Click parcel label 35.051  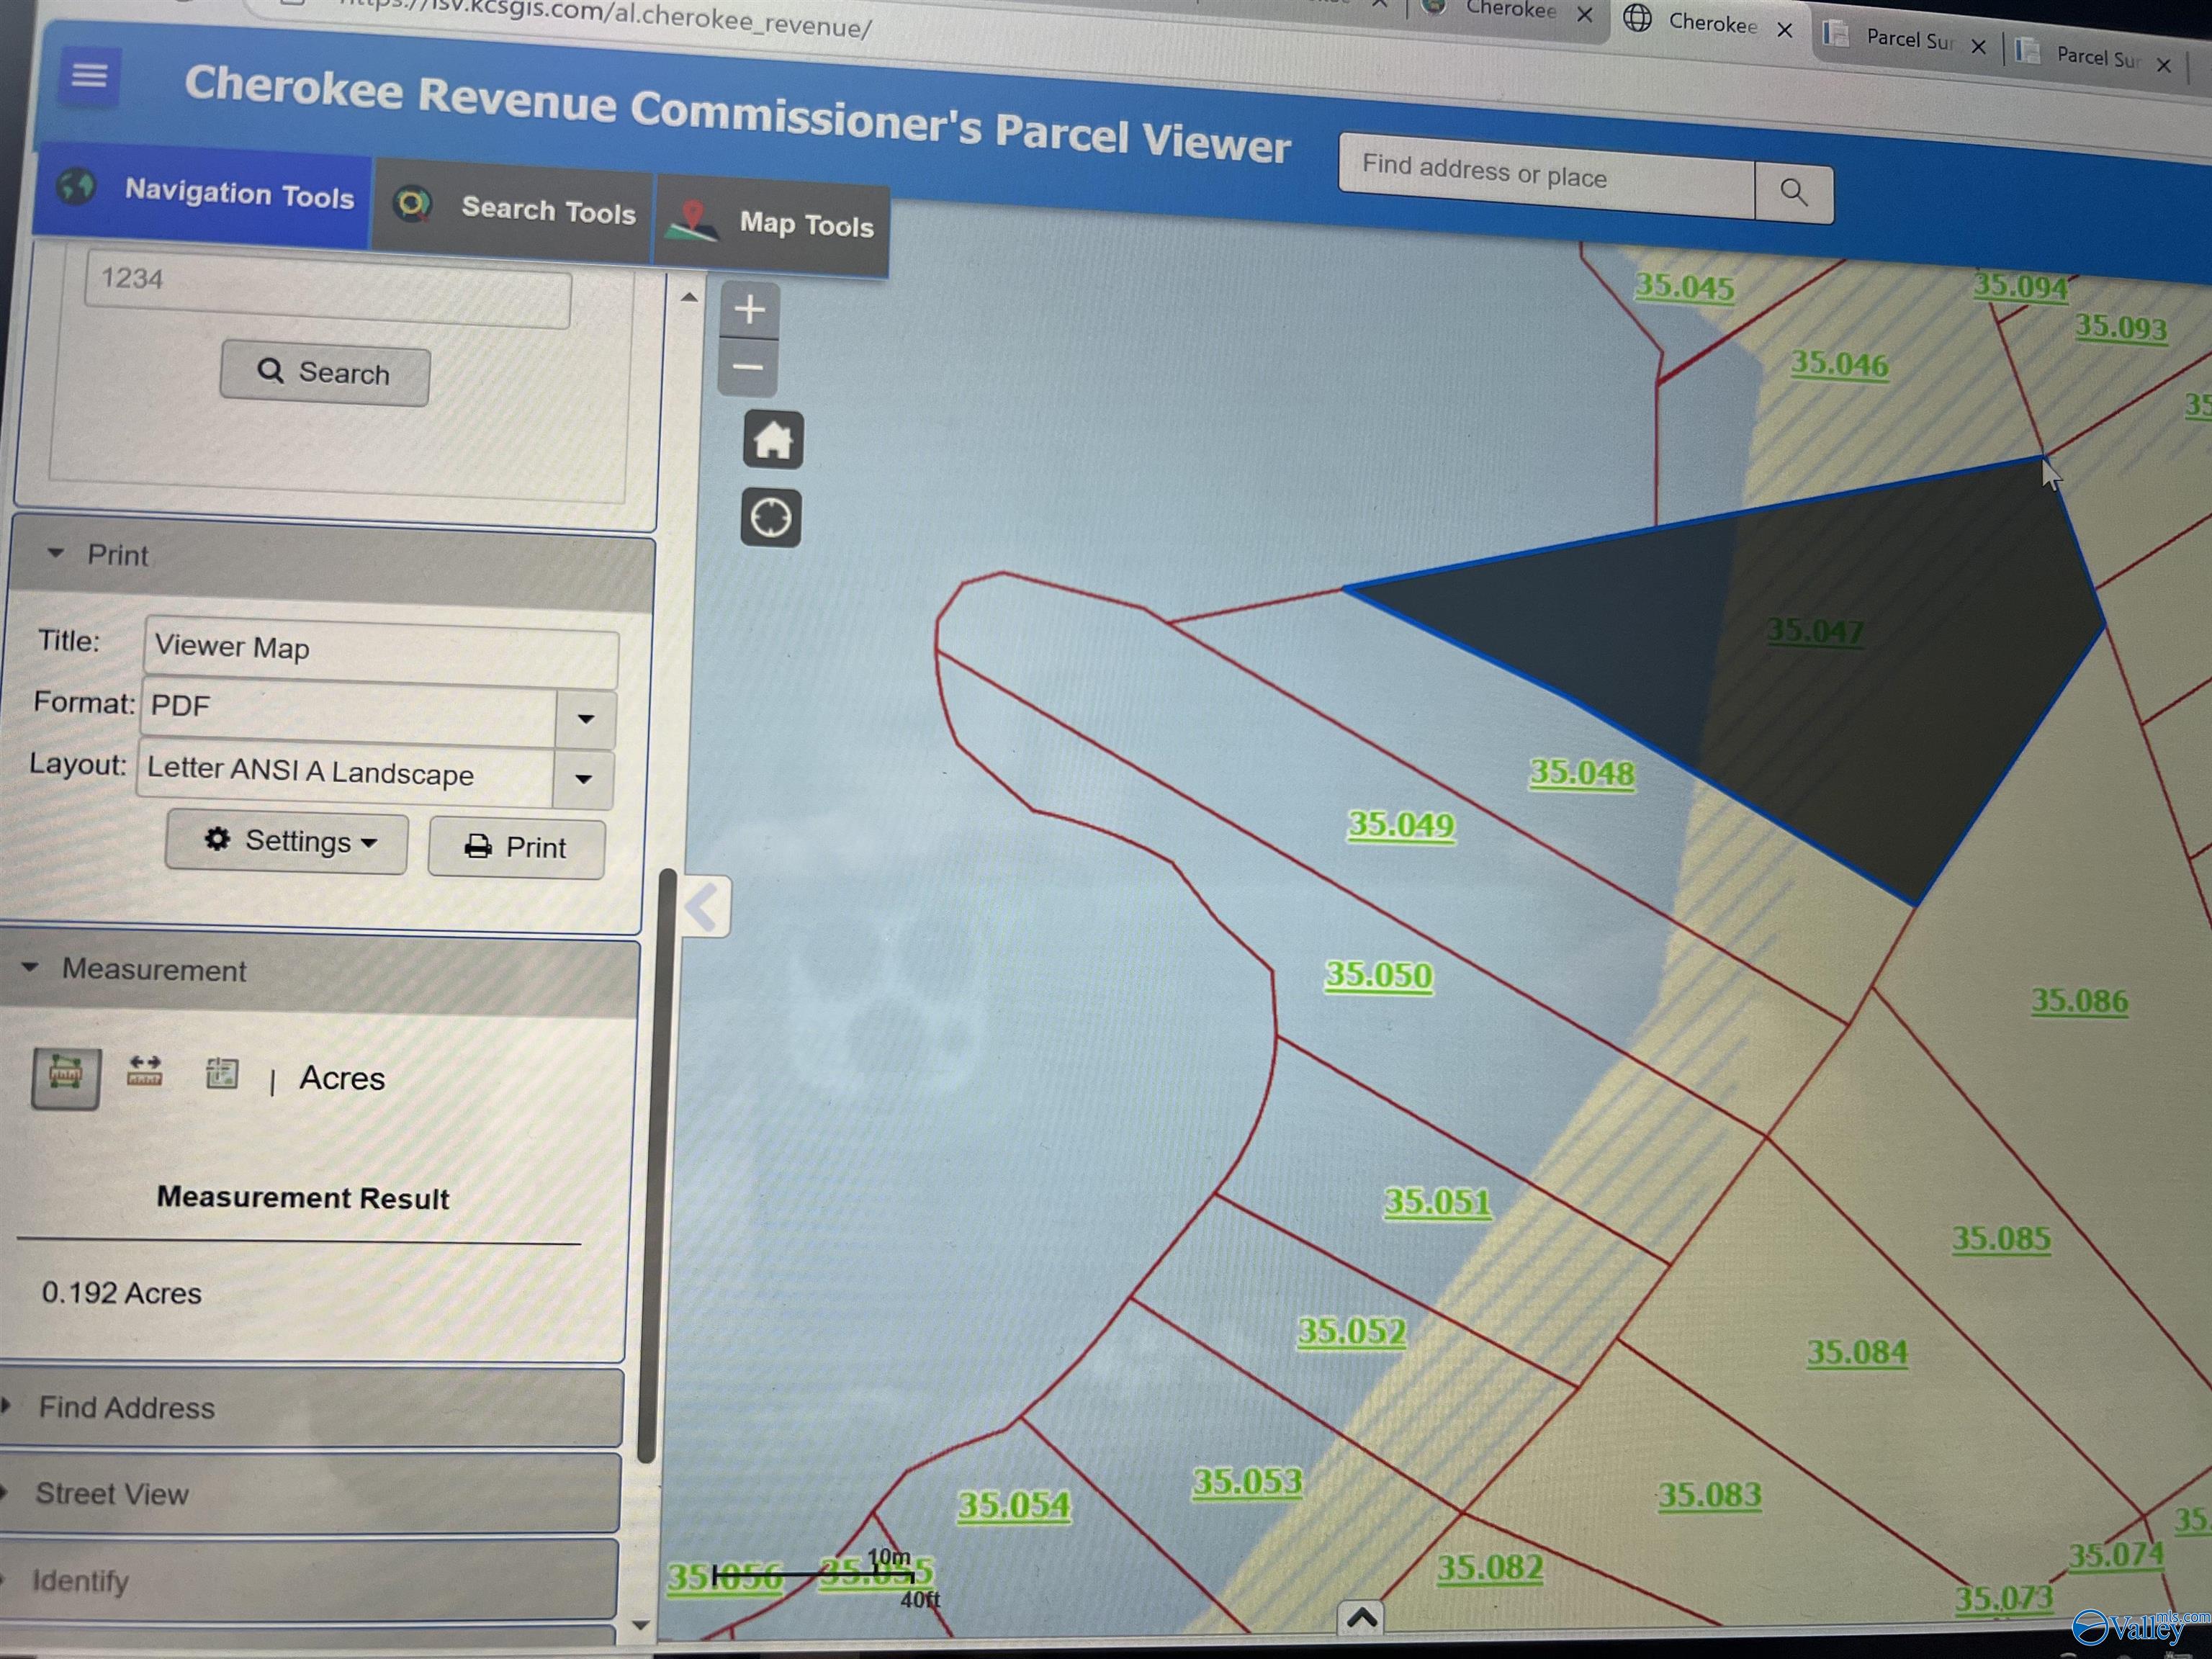(1437, 1201)
